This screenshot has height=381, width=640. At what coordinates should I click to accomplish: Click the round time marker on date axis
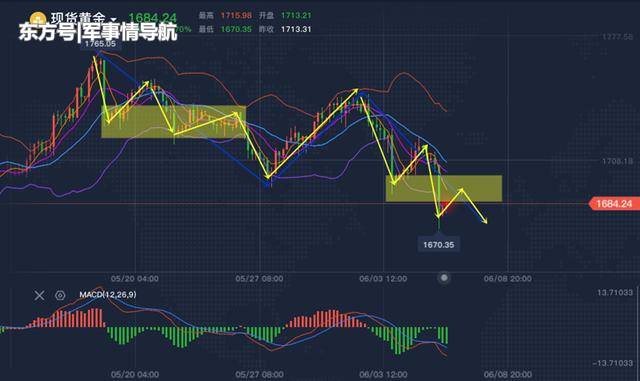click(444, 278)
